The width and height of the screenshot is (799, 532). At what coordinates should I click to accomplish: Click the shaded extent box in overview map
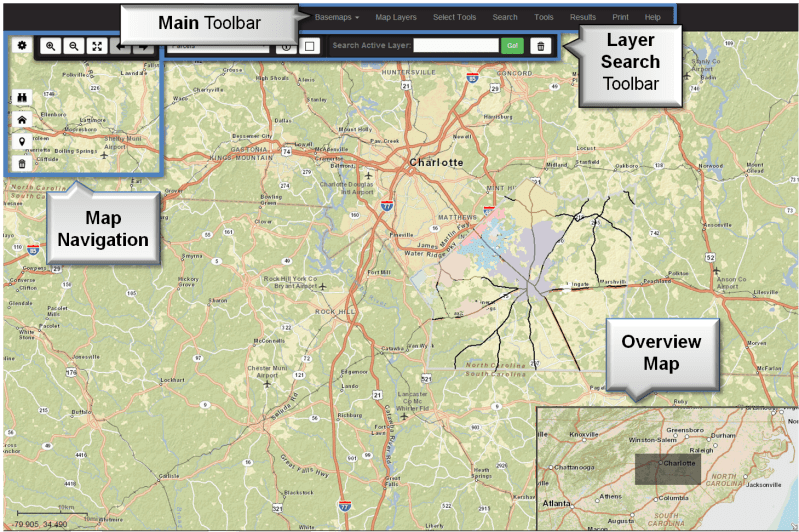click(668, 469)
